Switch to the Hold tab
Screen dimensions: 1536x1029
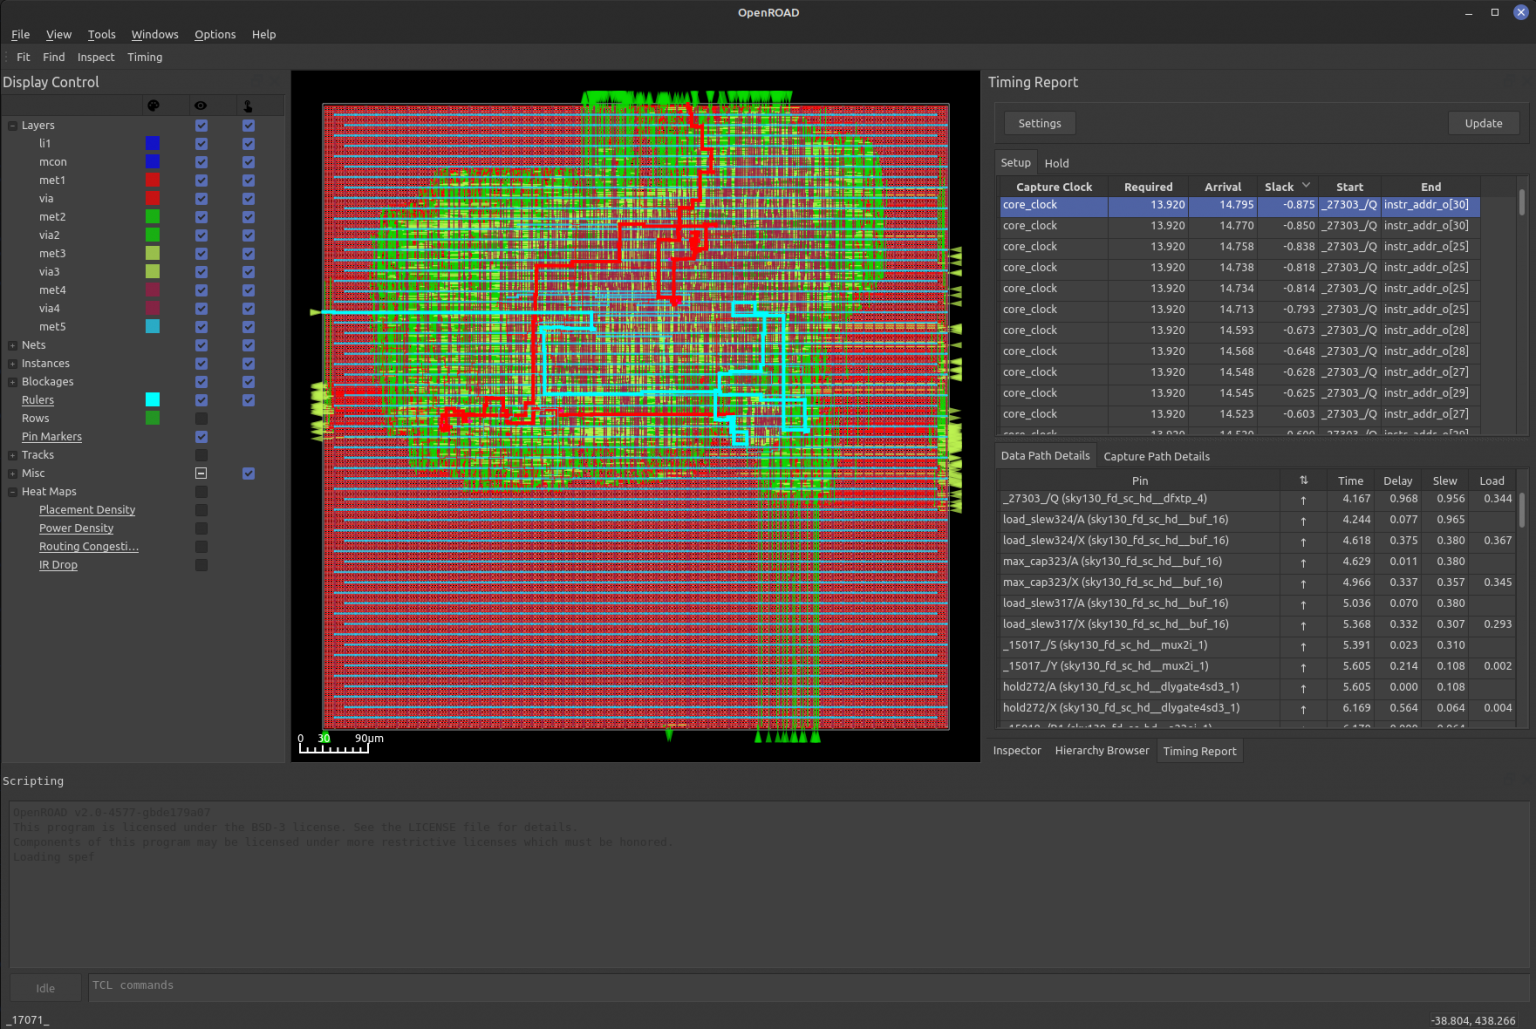pyautogui.click(x=1056, y=162)
